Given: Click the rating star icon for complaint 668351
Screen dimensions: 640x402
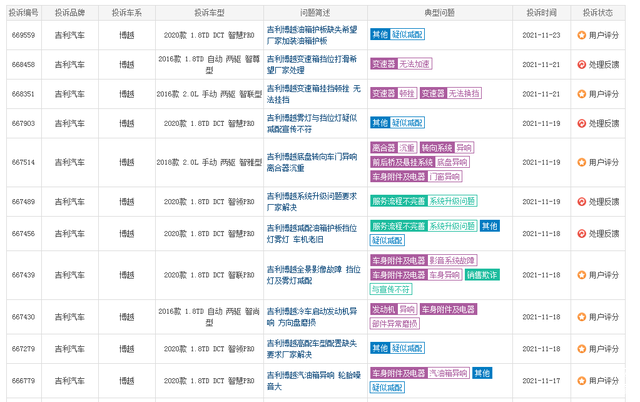Looking at the screenshot, I should (x=582, y=94).
